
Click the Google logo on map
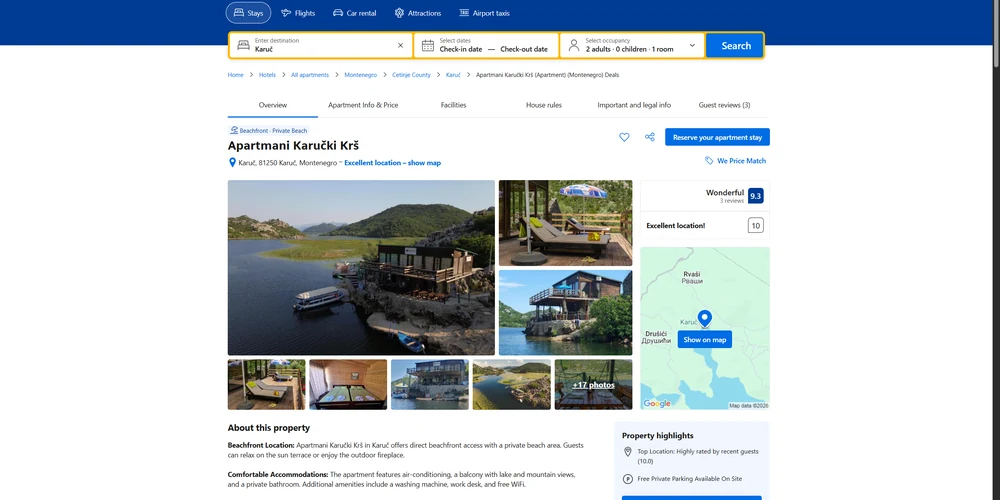click(657, 404)
